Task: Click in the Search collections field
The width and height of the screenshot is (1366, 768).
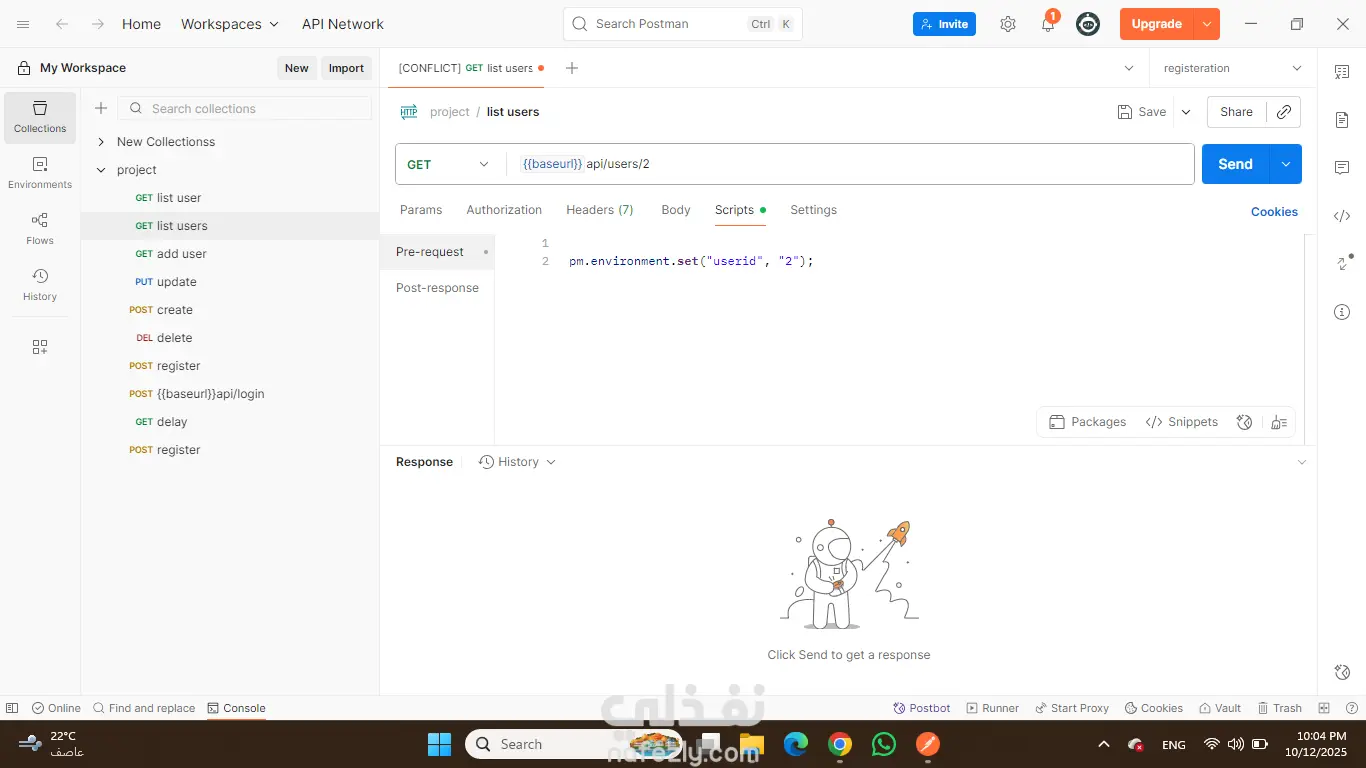Action: click(x=245, y=109)
